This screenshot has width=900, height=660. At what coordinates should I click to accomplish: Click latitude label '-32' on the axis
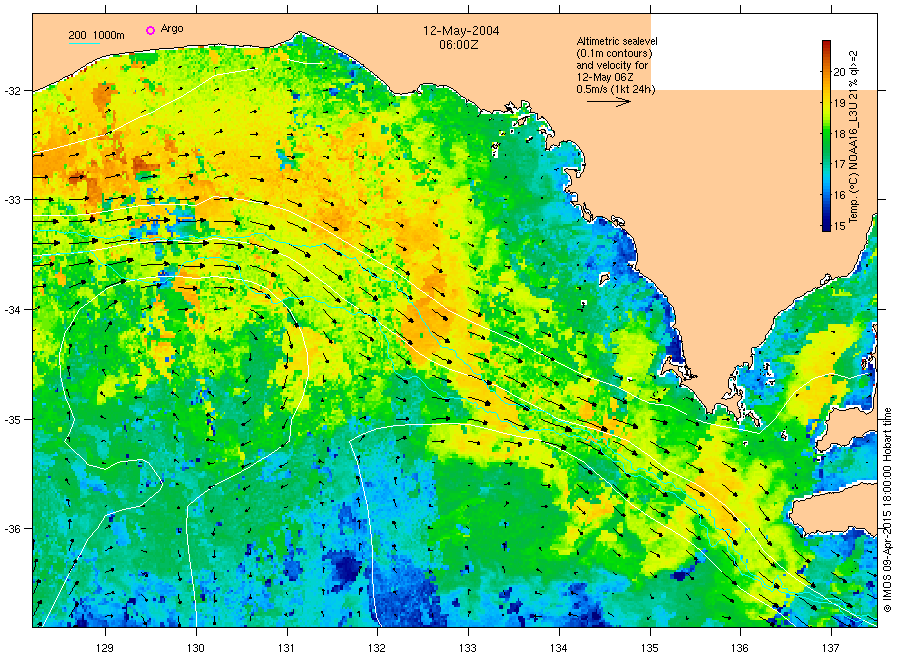coord(13,91)
